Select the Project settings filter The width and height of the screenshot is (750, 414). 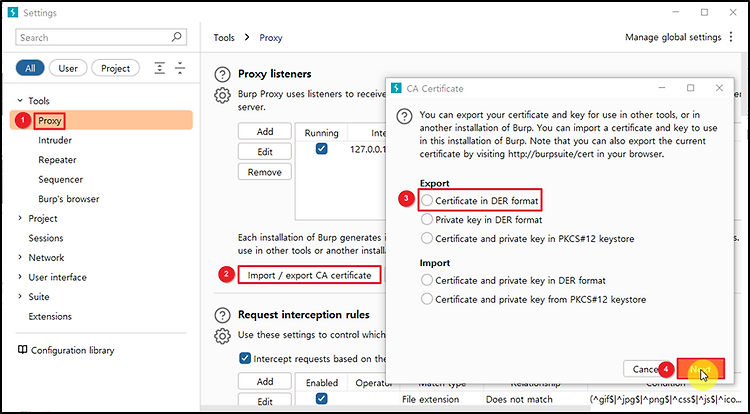point(115,68)
